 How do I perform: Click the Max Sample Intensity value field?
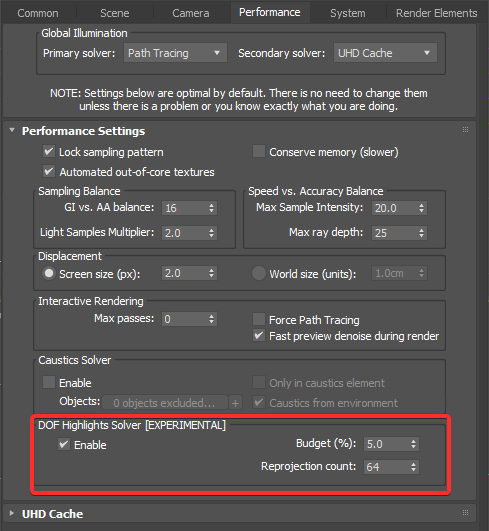[394, 208]
